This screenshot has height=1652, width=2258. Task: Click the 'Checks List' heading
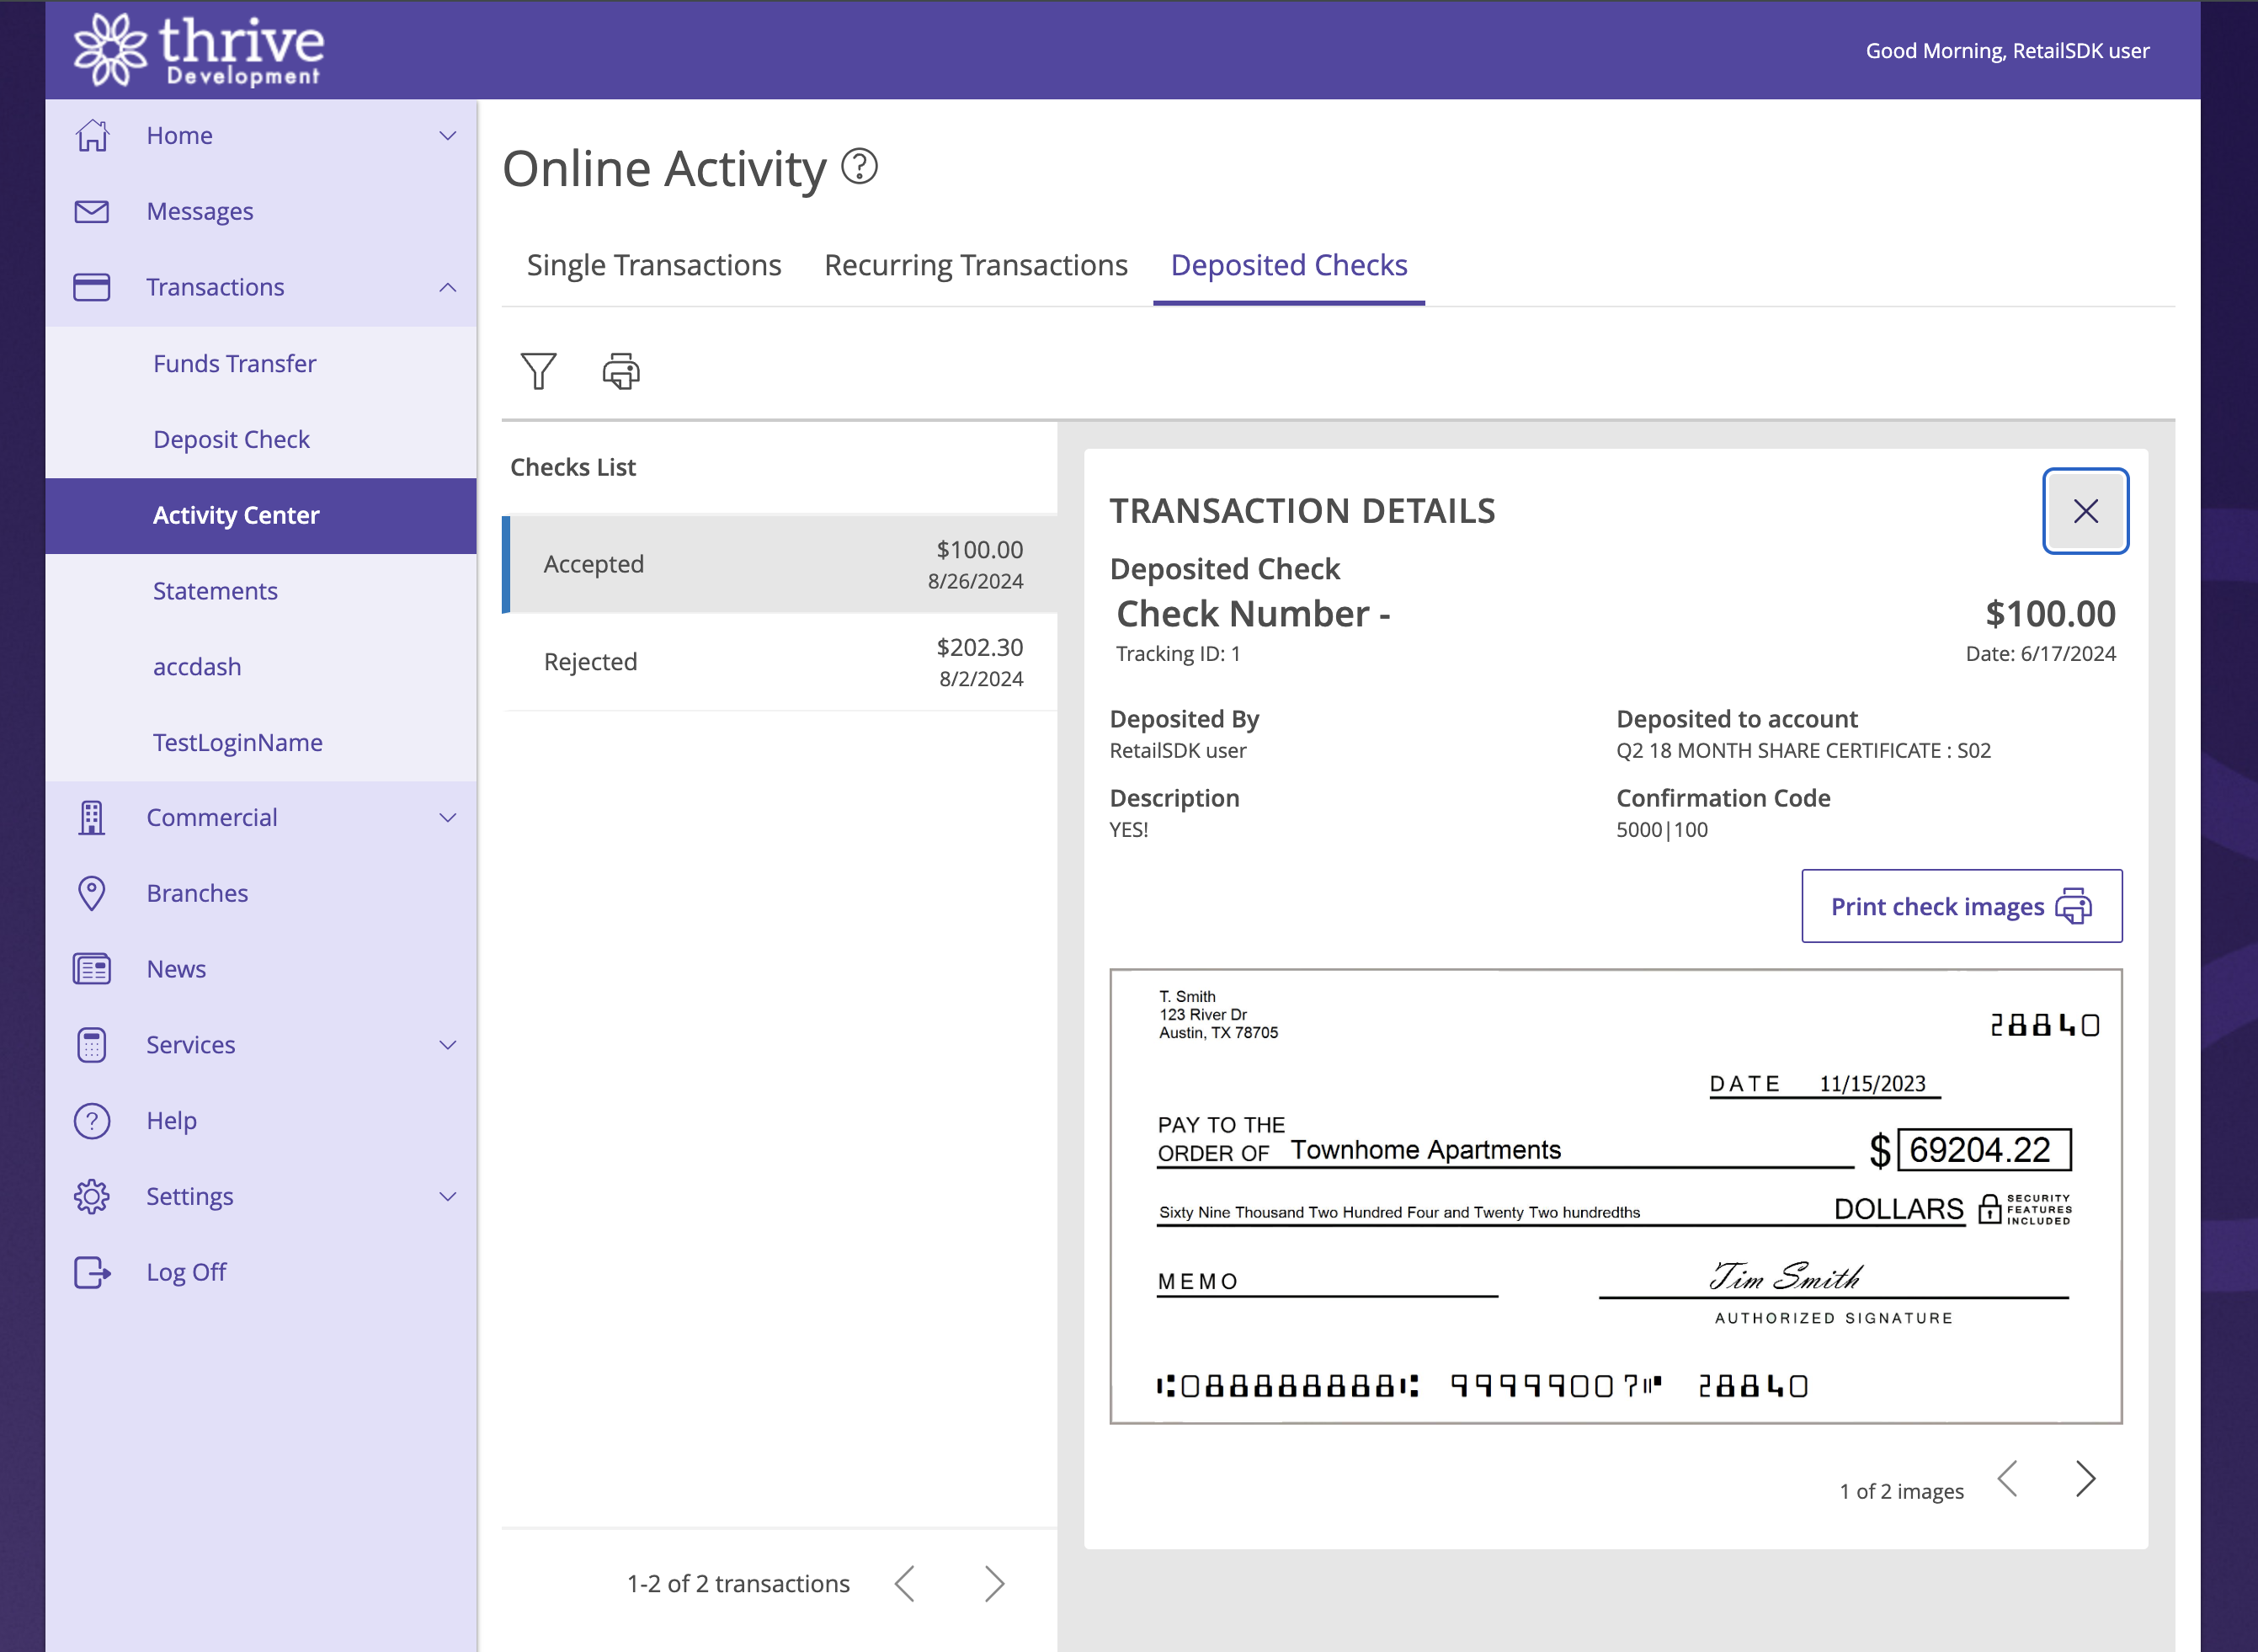click(573, 467)
